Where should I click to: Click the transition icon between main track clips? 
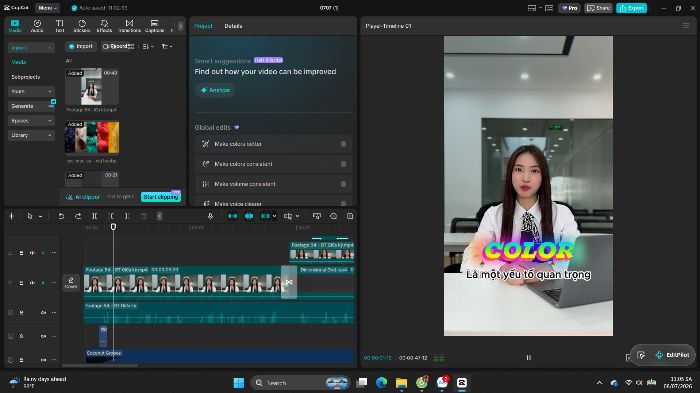(289, 282)
